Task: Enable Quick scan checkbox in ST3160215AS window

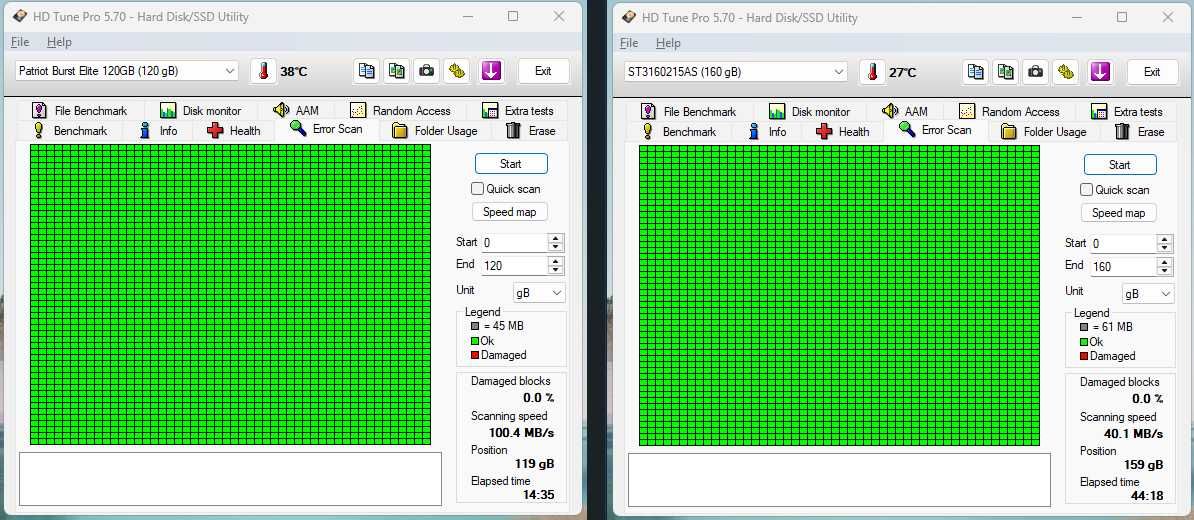Action: pos(1087,189)
